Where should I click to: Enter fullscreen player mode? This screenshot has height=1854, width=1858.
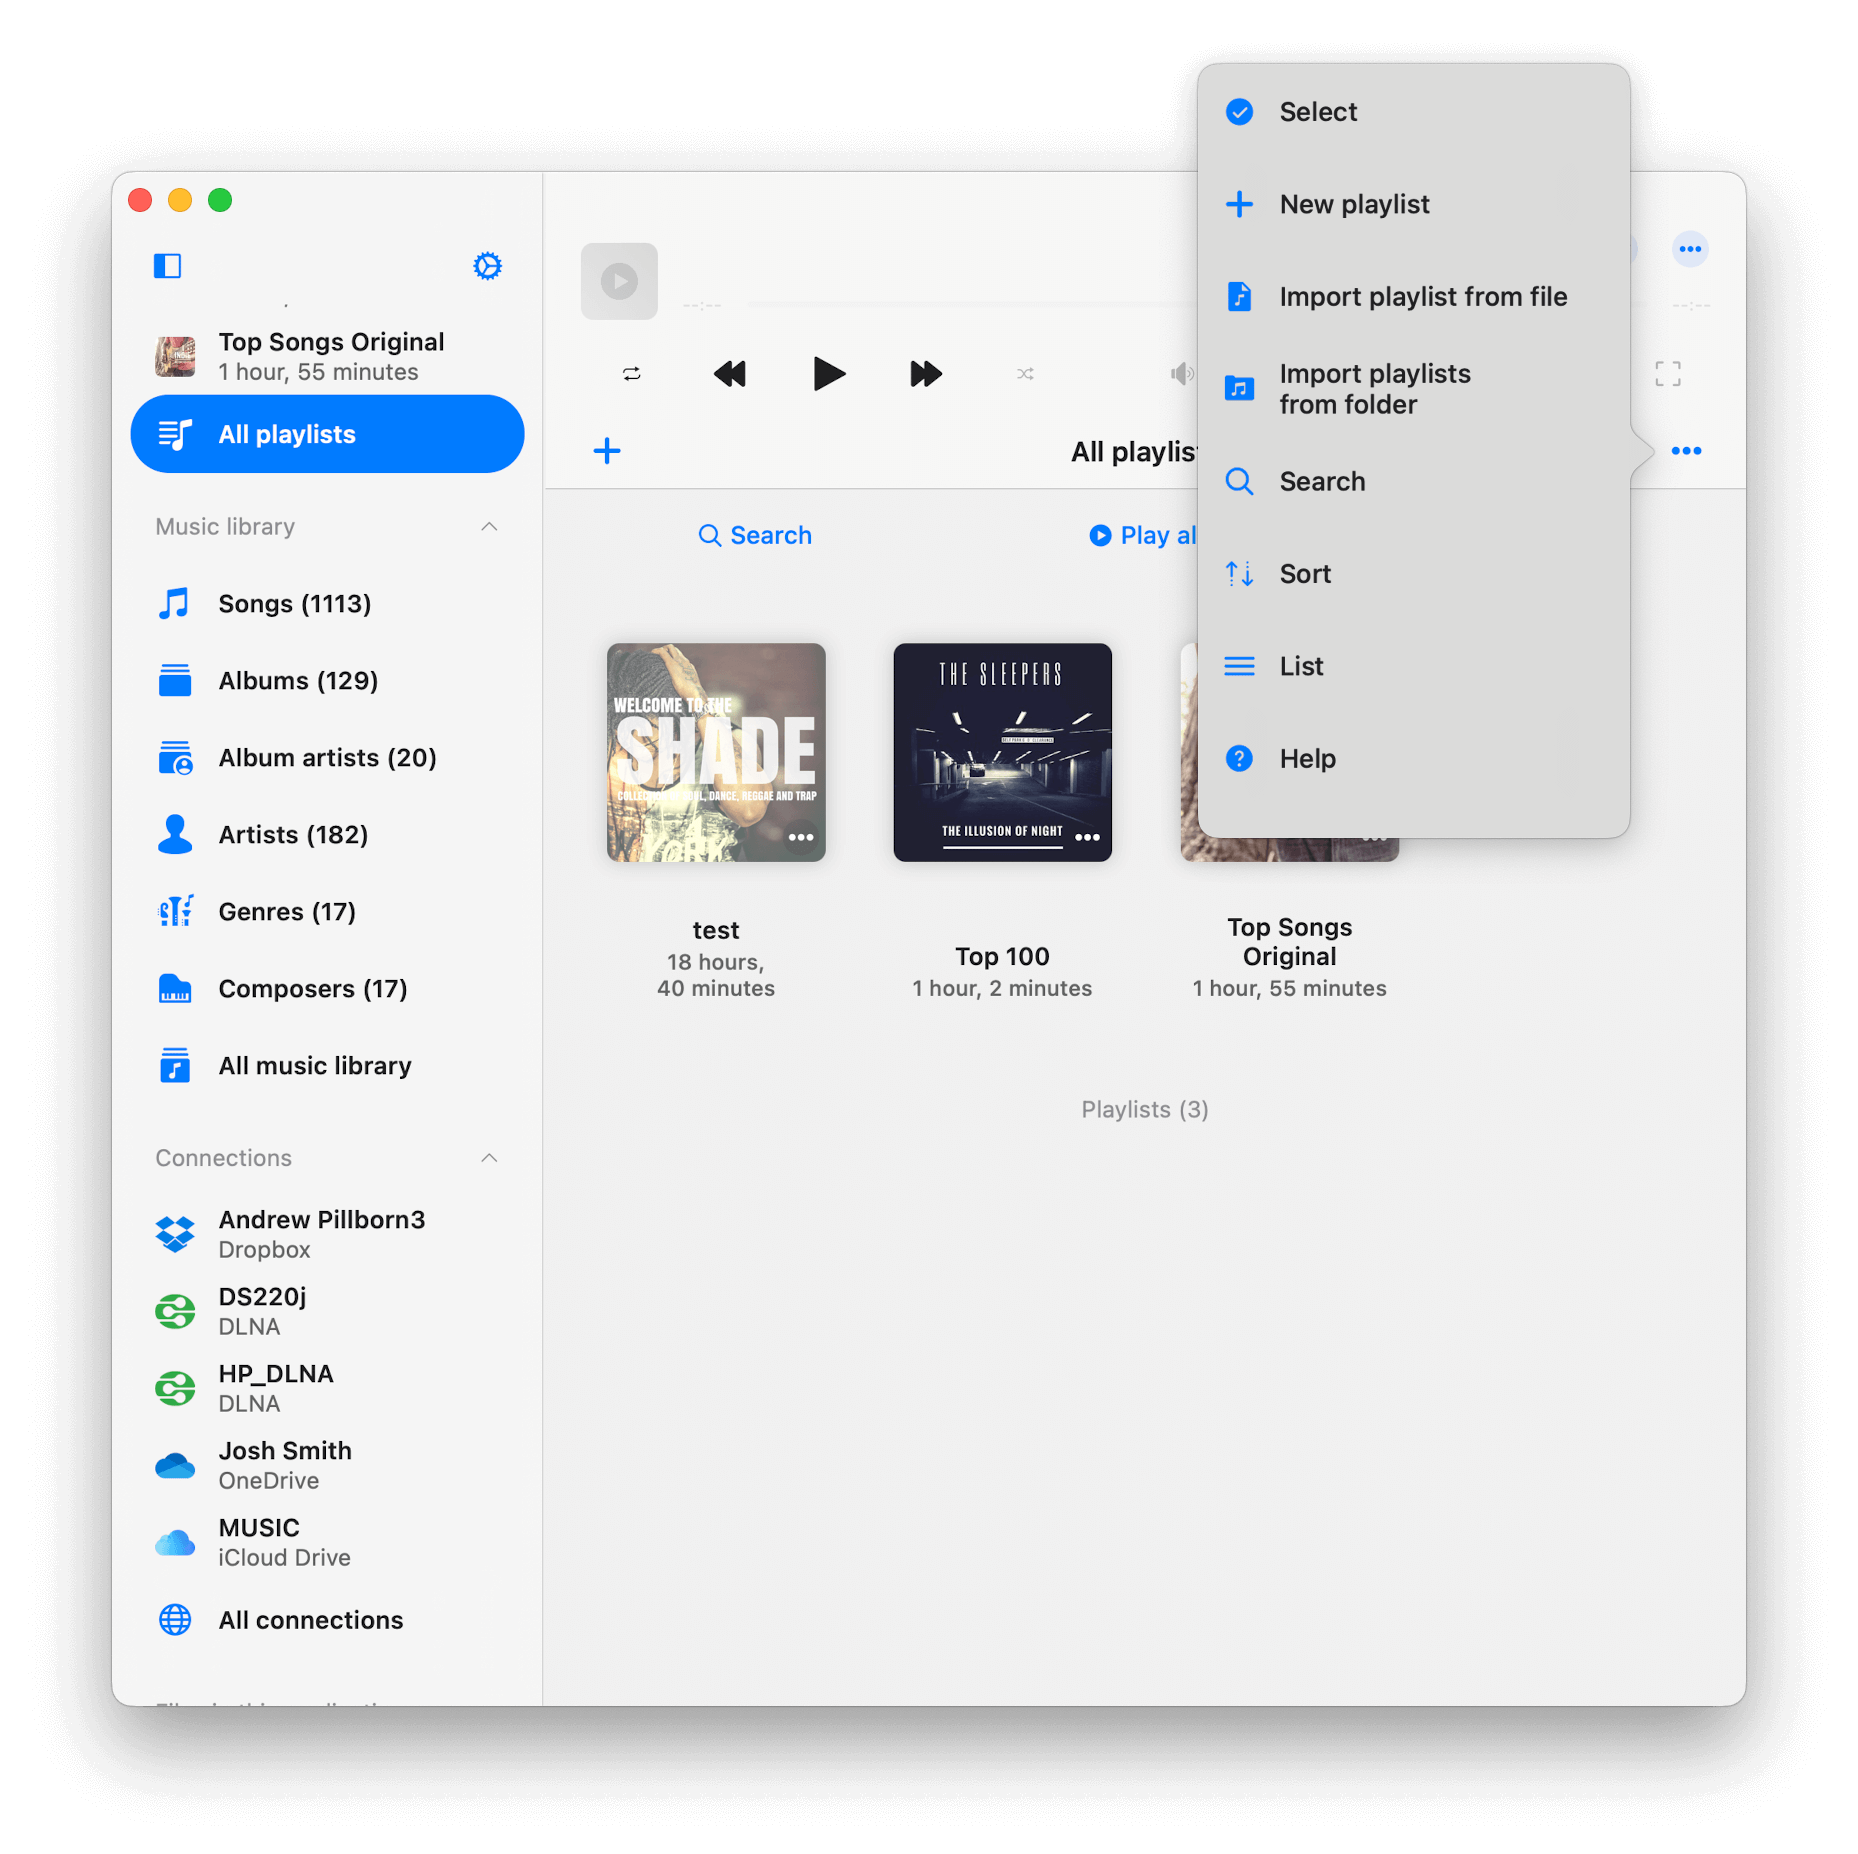pyautogui.click(x=1667, y=374)
